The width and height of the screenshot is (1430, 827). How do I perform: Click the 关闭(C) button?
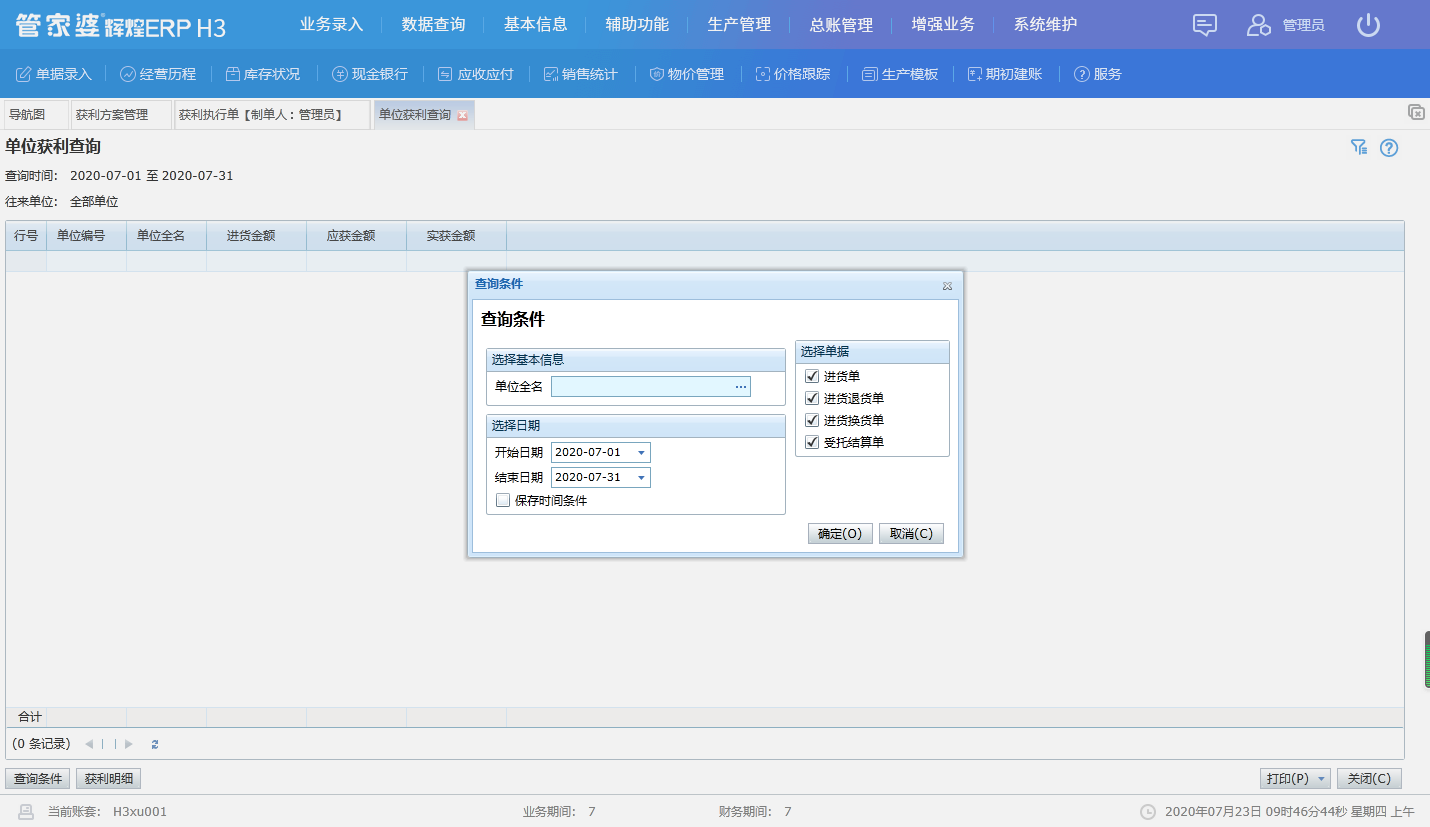(1369, 779)
